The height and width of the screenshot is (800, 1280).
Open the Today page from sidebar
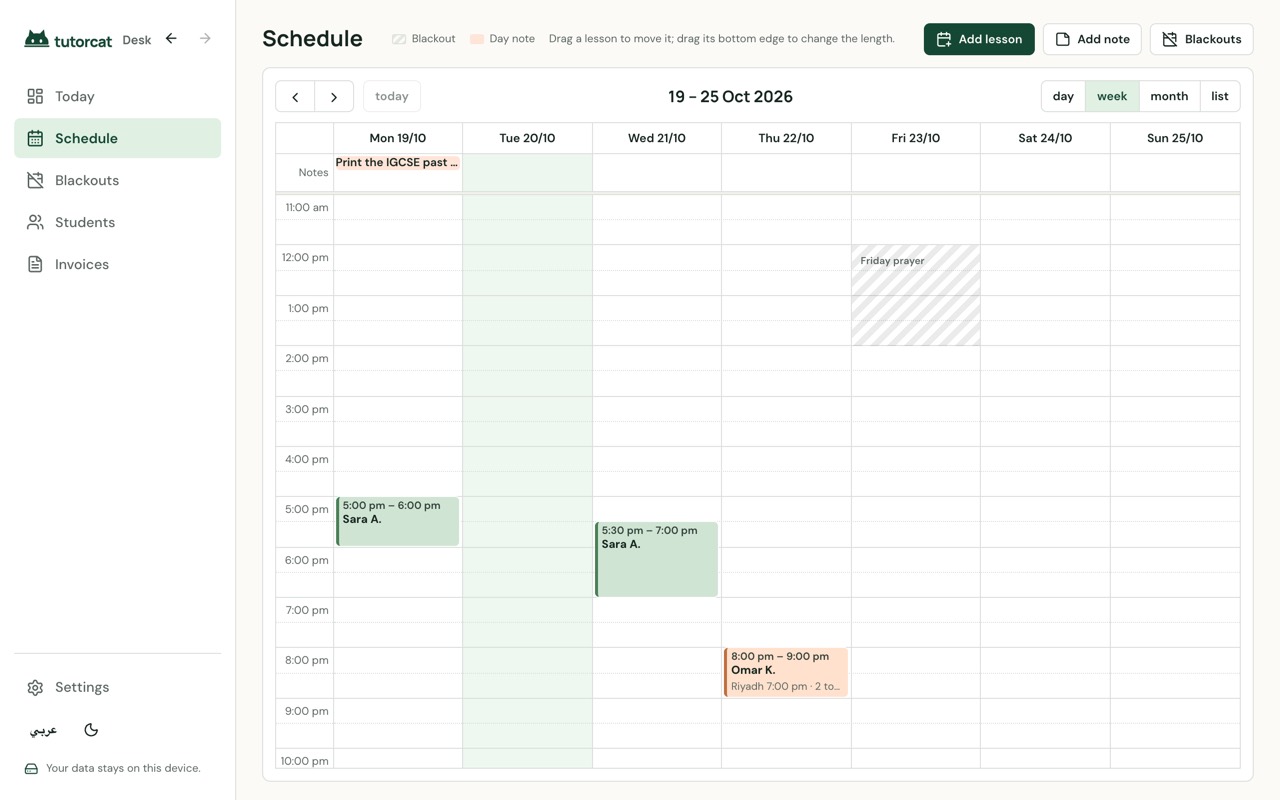pos(118,96)
